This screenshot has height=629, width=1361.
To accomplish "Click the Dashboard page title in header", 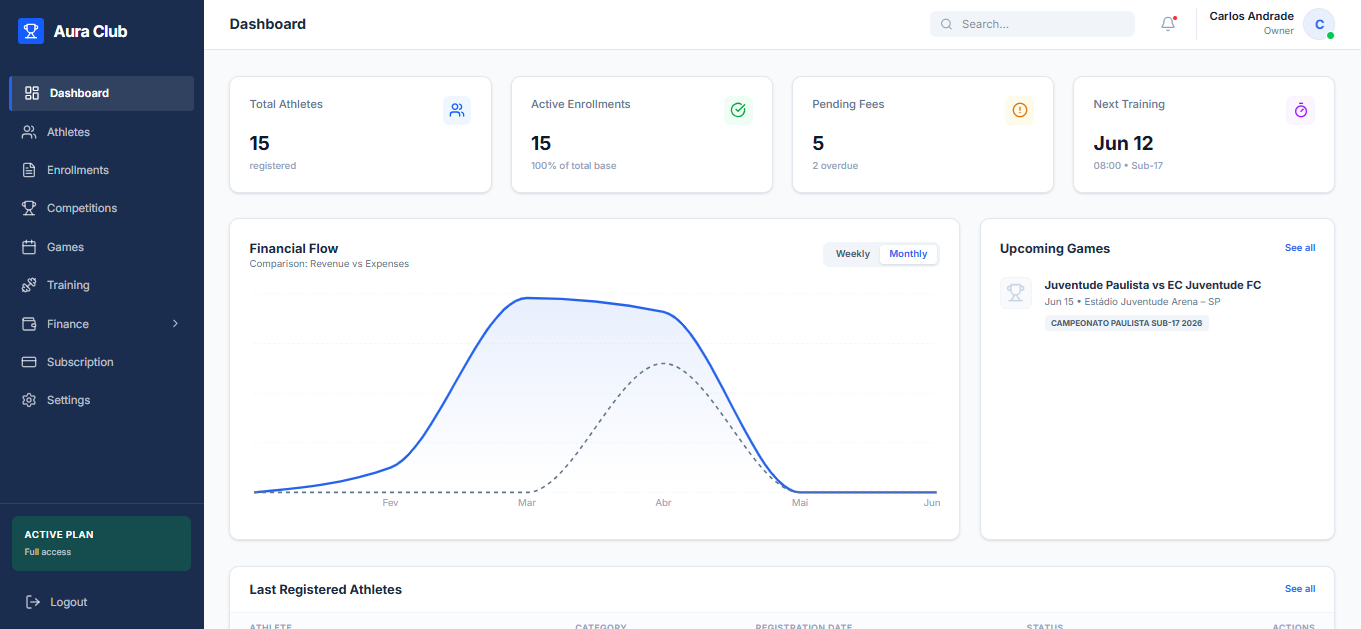I will point(268,24).
